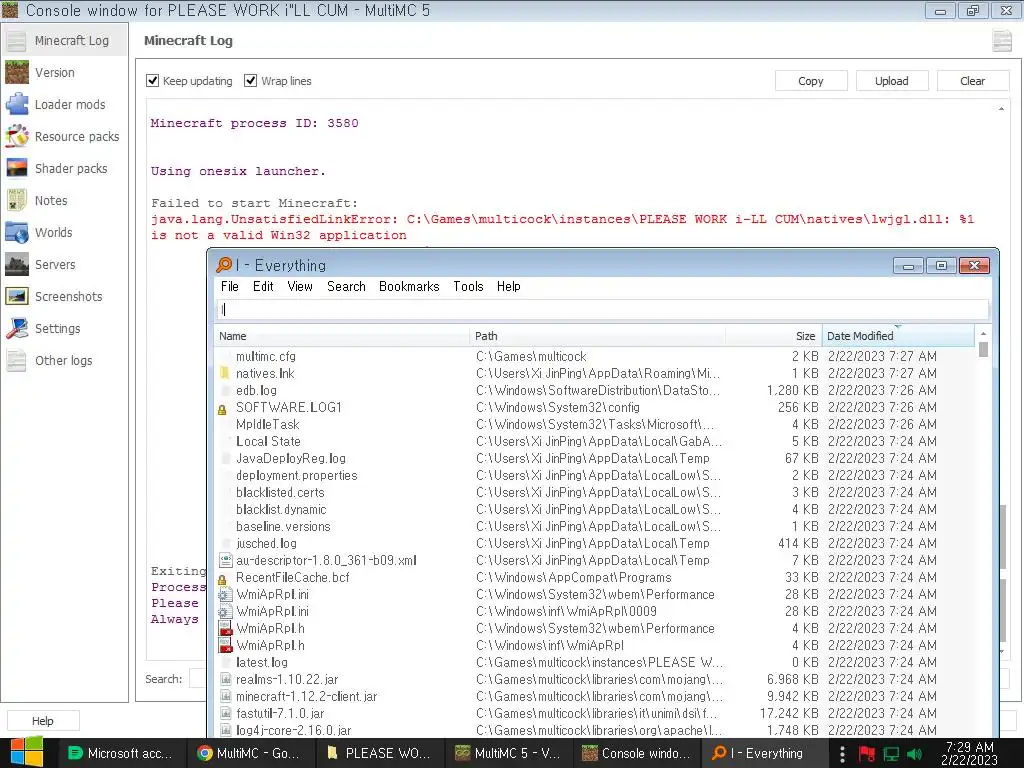Click the Everything results scrollbar thumb

(984, 349)
